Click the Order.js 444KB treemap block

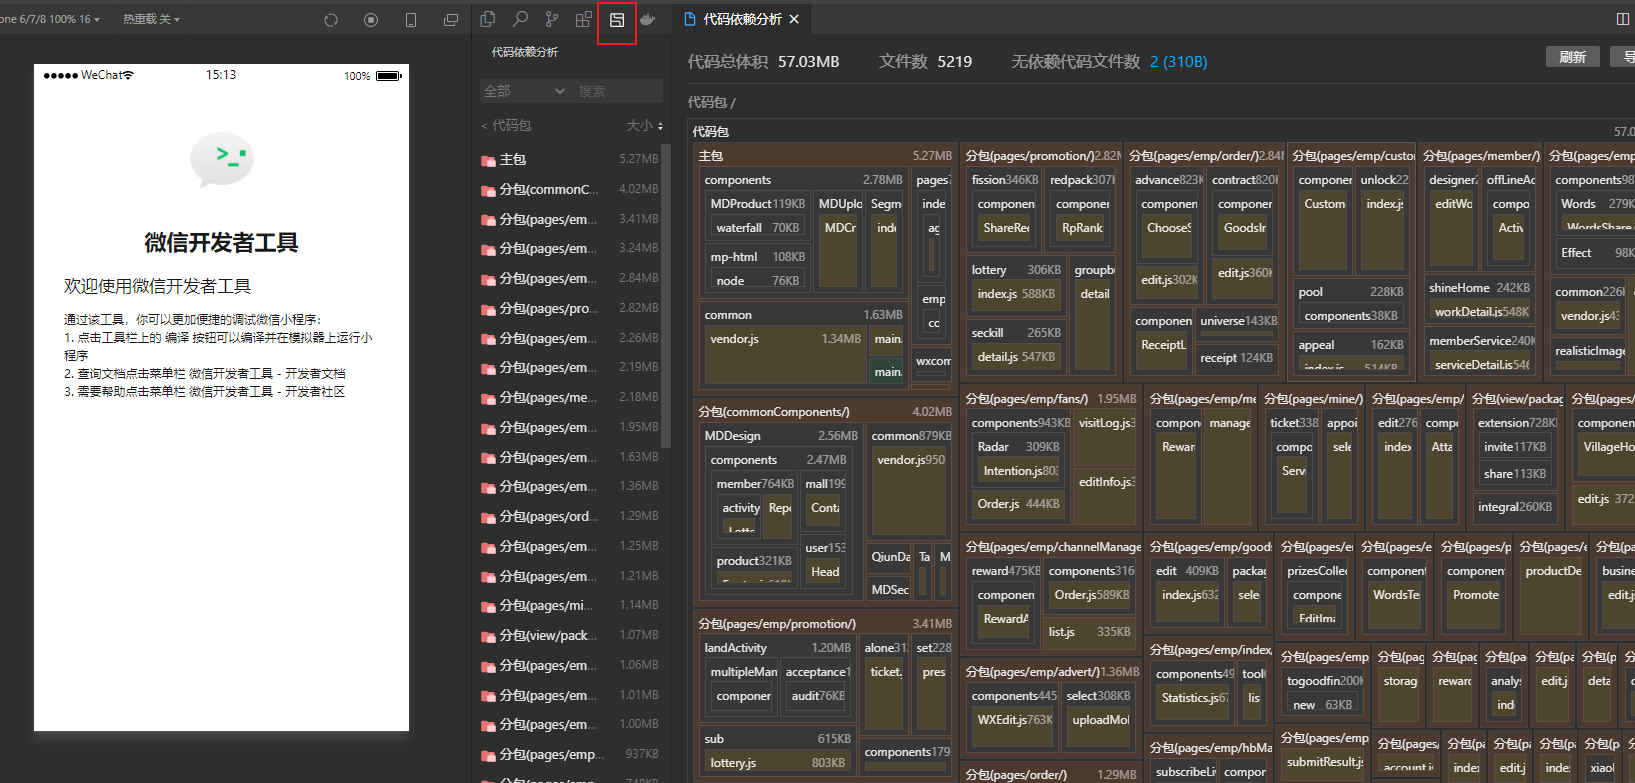[x=1018, y=504]
